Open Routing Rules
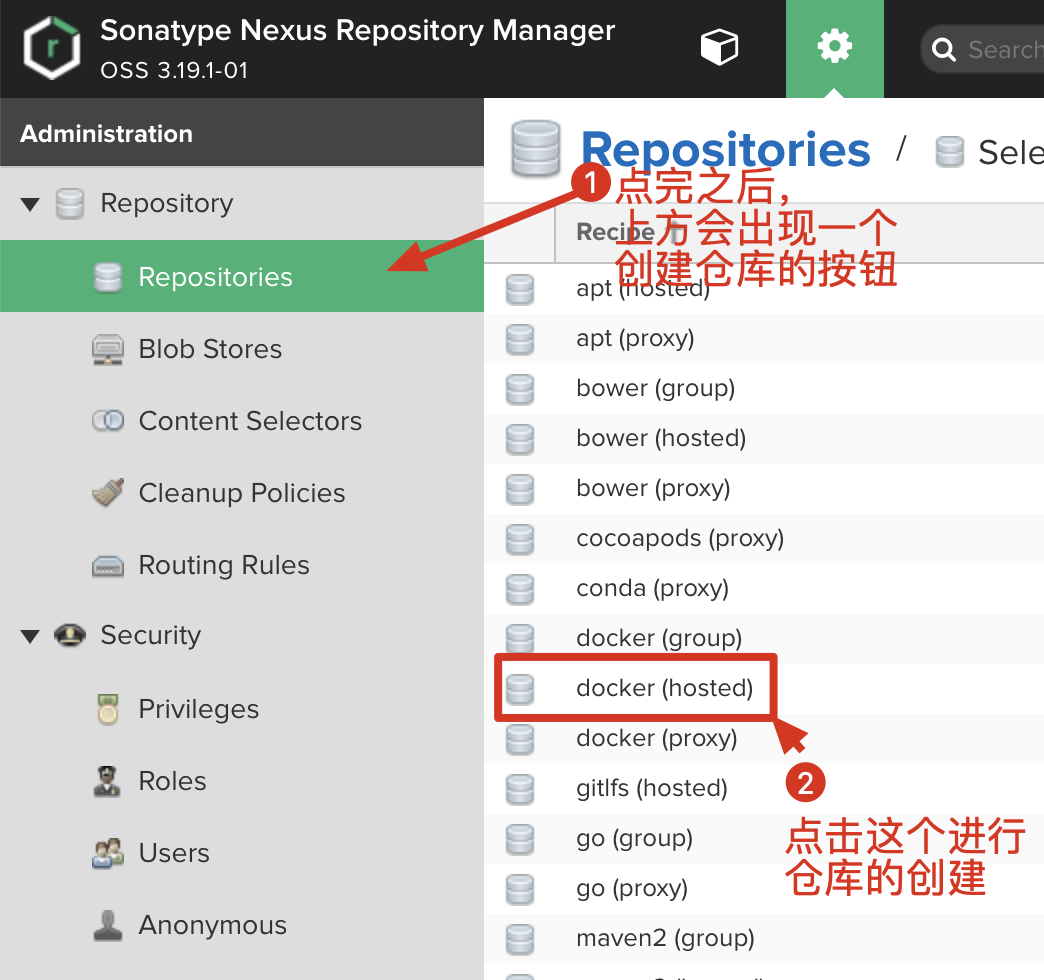1044x980 pixels. pyautogui.click(x=224, y=565)
